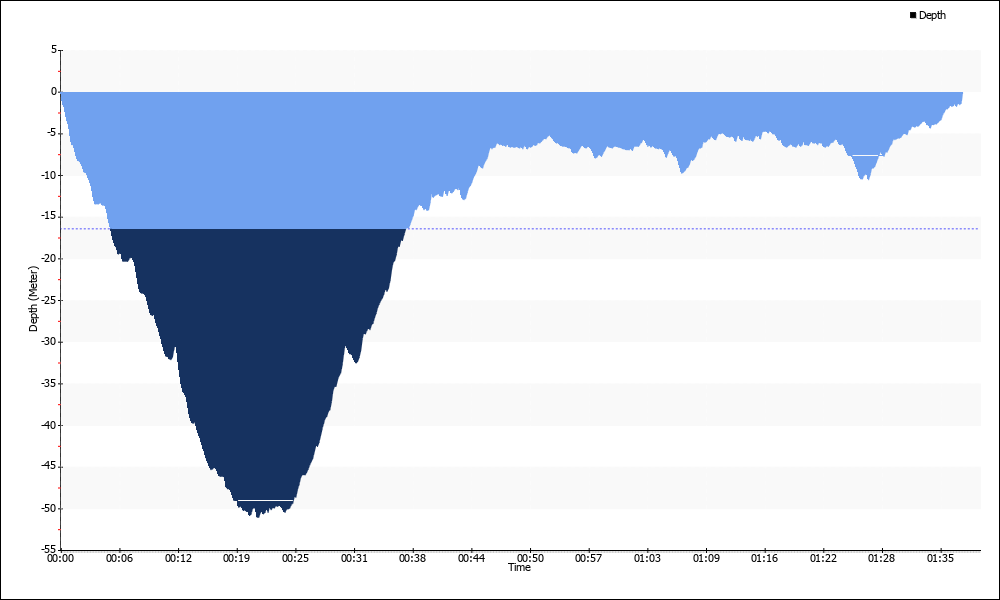Select the -35 depth axis label
Screen dimensions: 1000x600
tap(50, 384)
